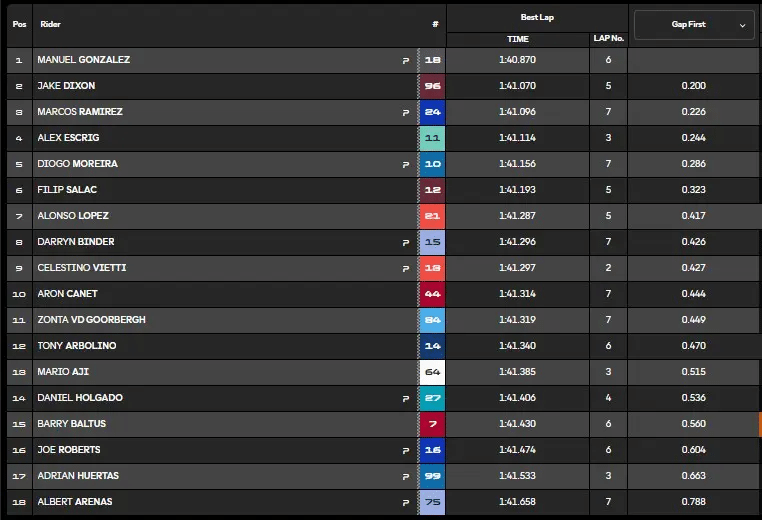The height and width of the screenshot is (520, 762).
Task: Select rider Aron Canet's name
Action: 67,294
